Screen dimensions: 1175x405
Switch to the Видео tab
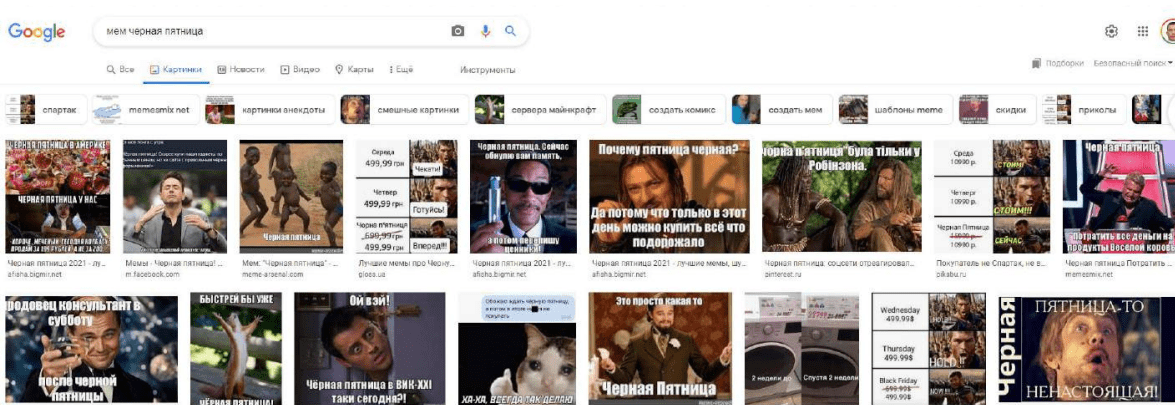click(x=300, y=70)
